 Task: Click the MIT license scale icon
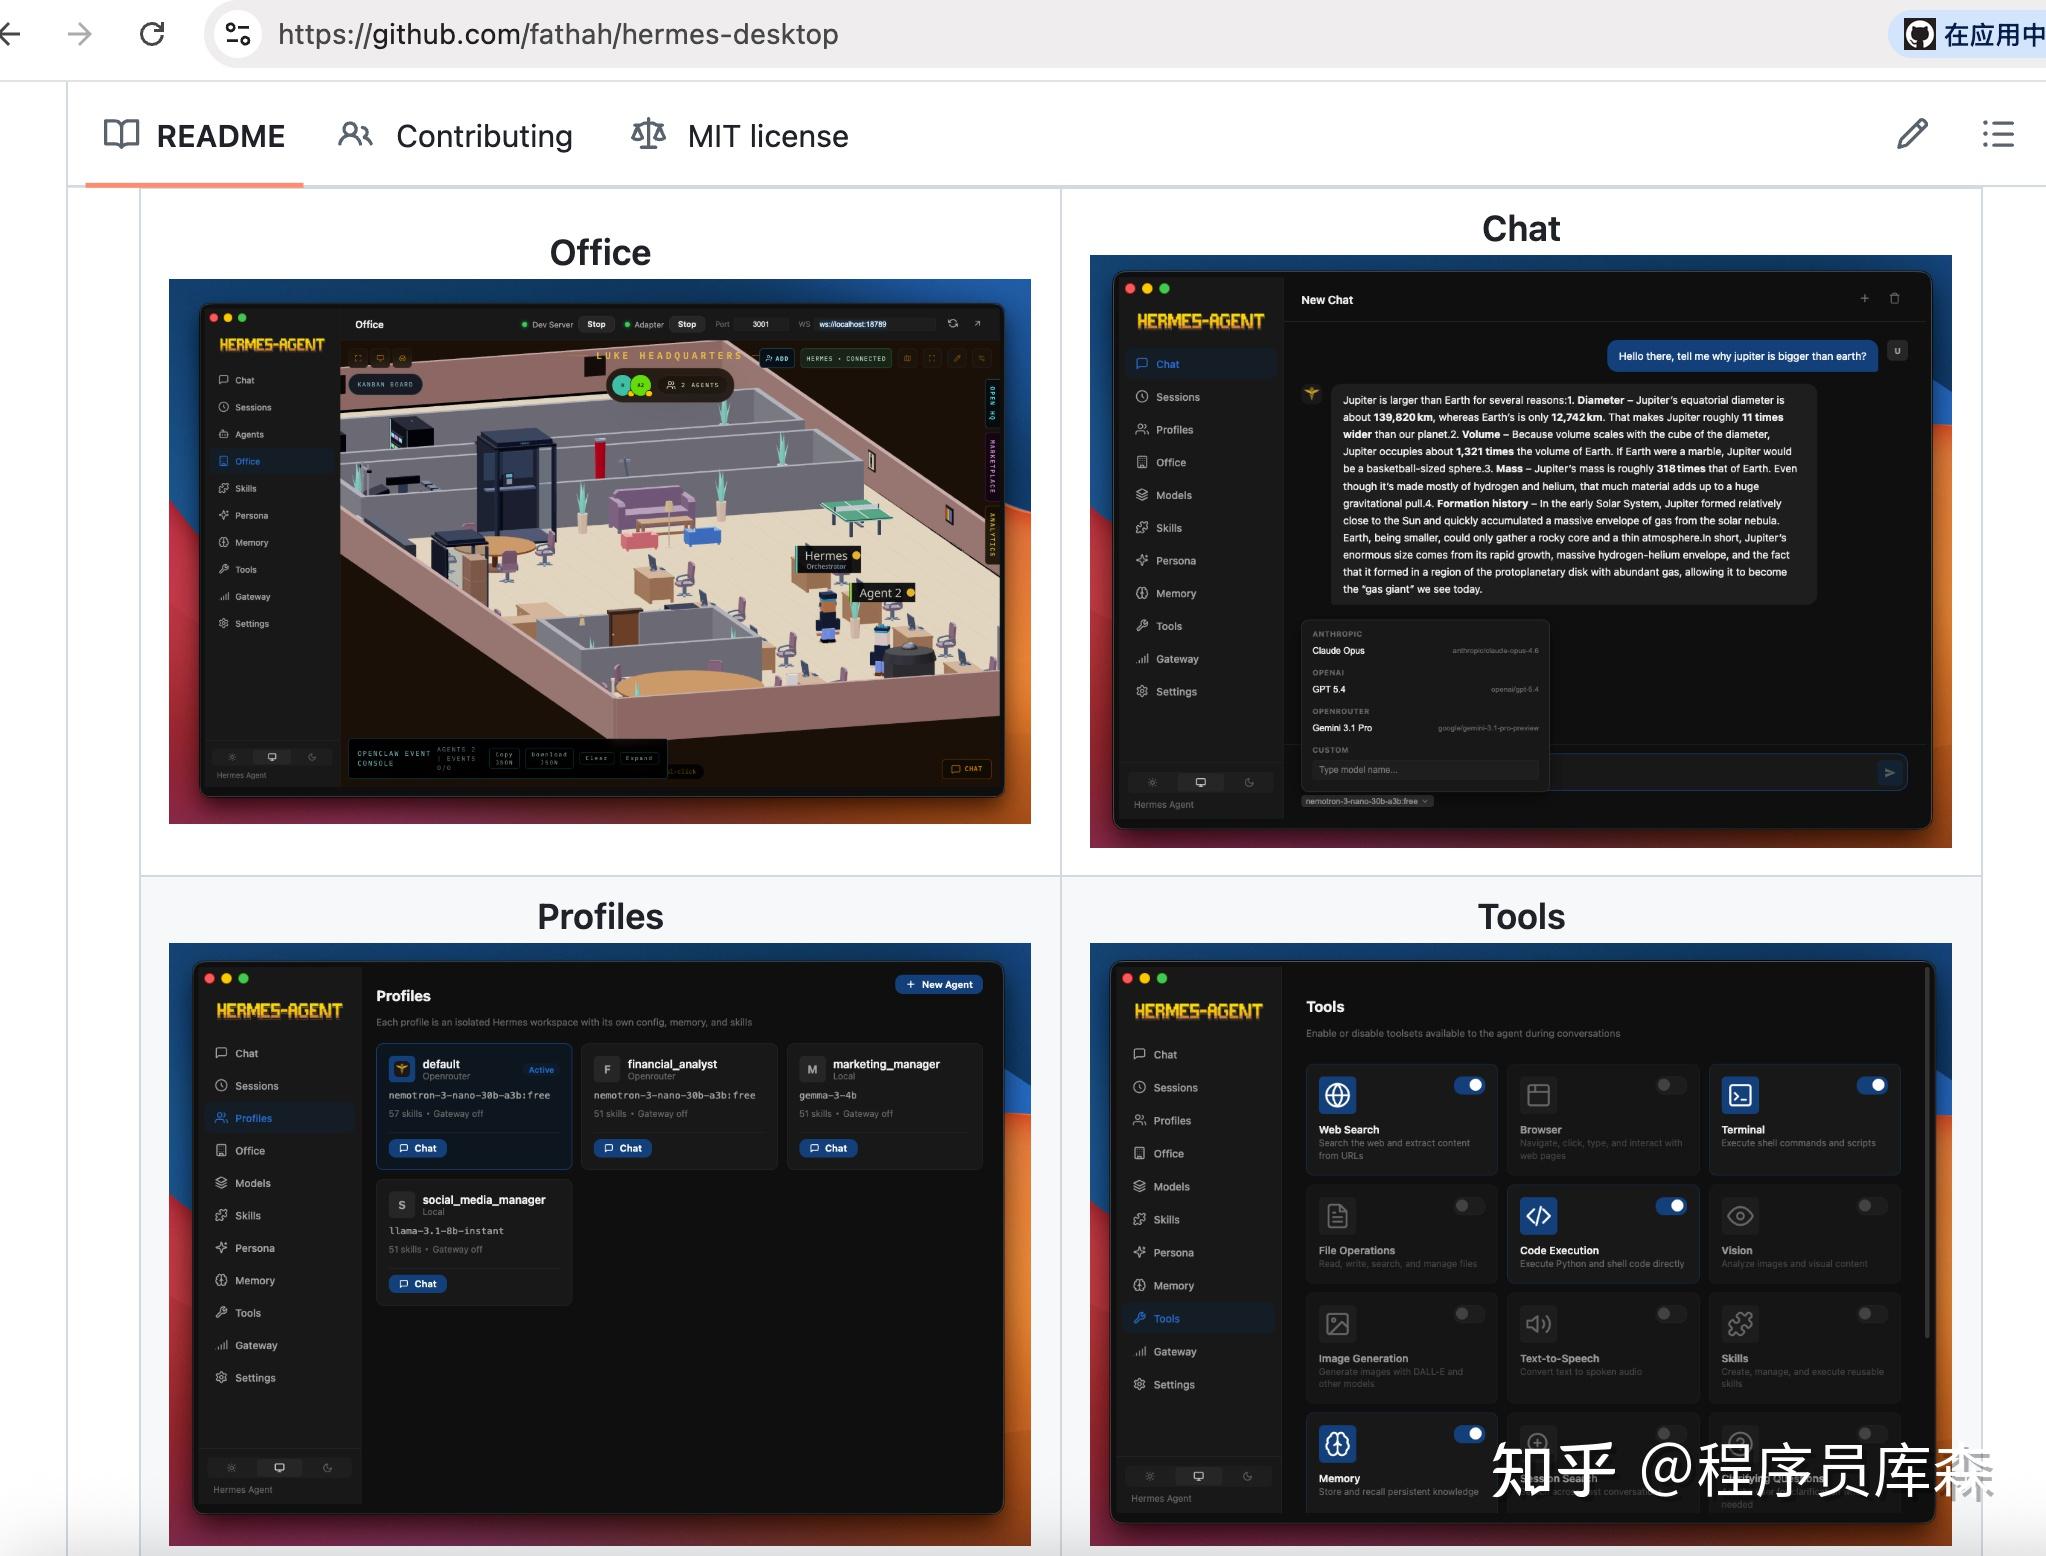tap(648, 134)
